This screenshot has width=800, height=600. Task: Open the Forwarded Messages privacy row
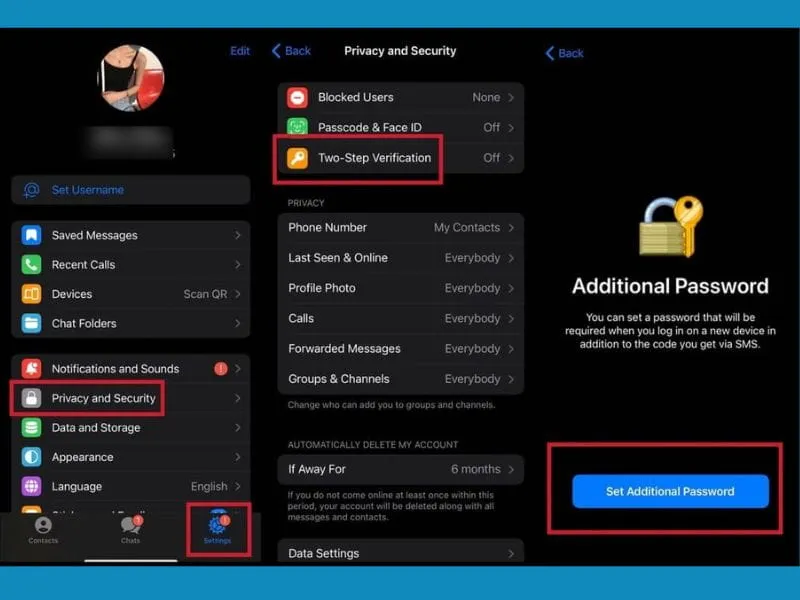click(401, 348)
